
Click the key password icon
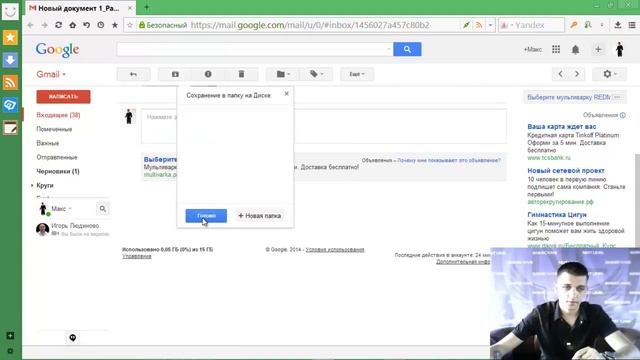[574, 25]
